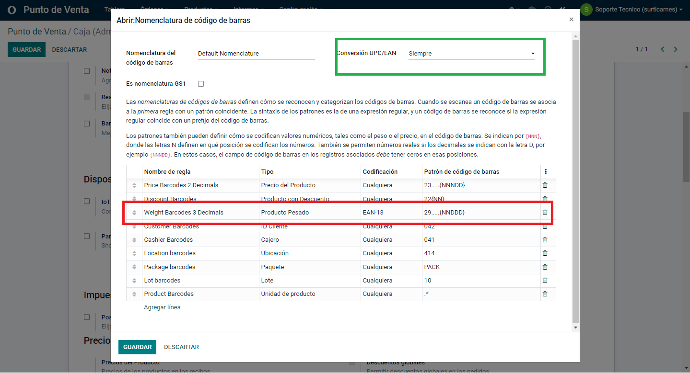Click Descartar in the dialog footer
Image resolution: width=690 pixels, height=373 pixels.
[x=181, y=347]
